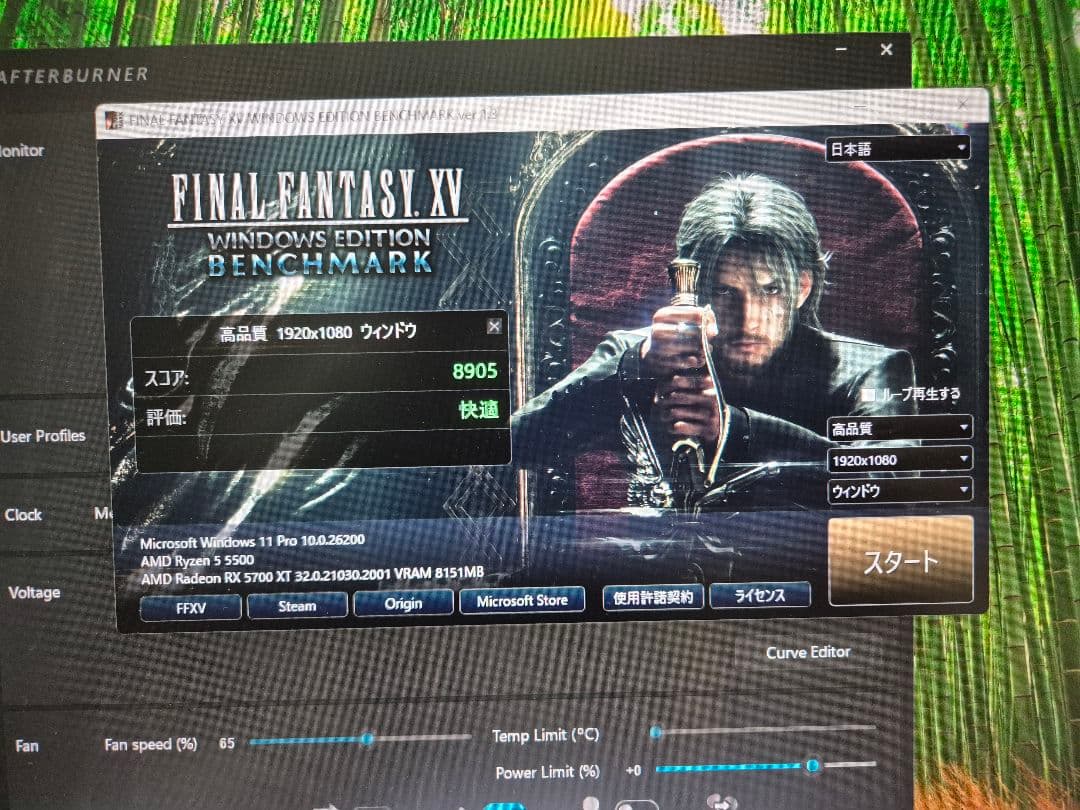Expand the ウィンドウ display mode dropdown

(899, 491)
